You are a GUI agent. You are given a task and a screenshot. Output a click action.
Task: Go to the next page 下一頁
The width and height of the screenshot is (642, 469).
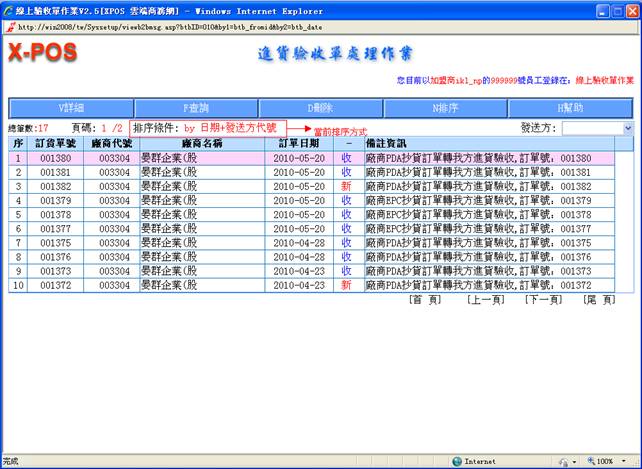(543, 299)
